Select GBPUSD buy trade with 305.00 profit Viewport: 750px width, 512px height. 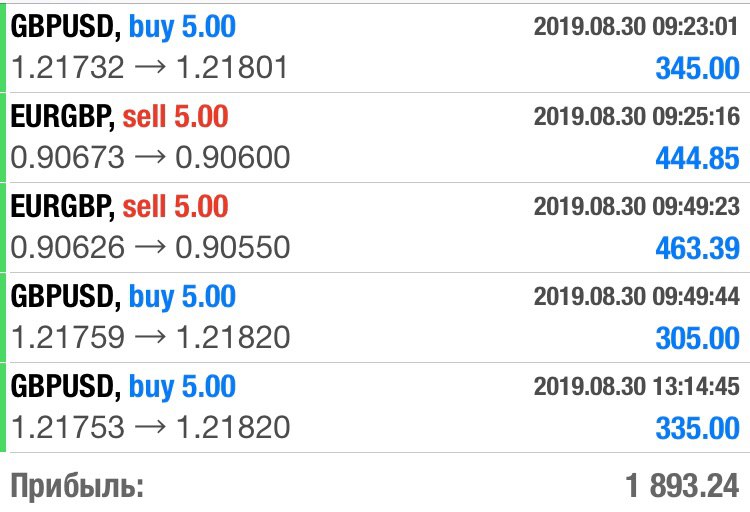pos(375,317)
